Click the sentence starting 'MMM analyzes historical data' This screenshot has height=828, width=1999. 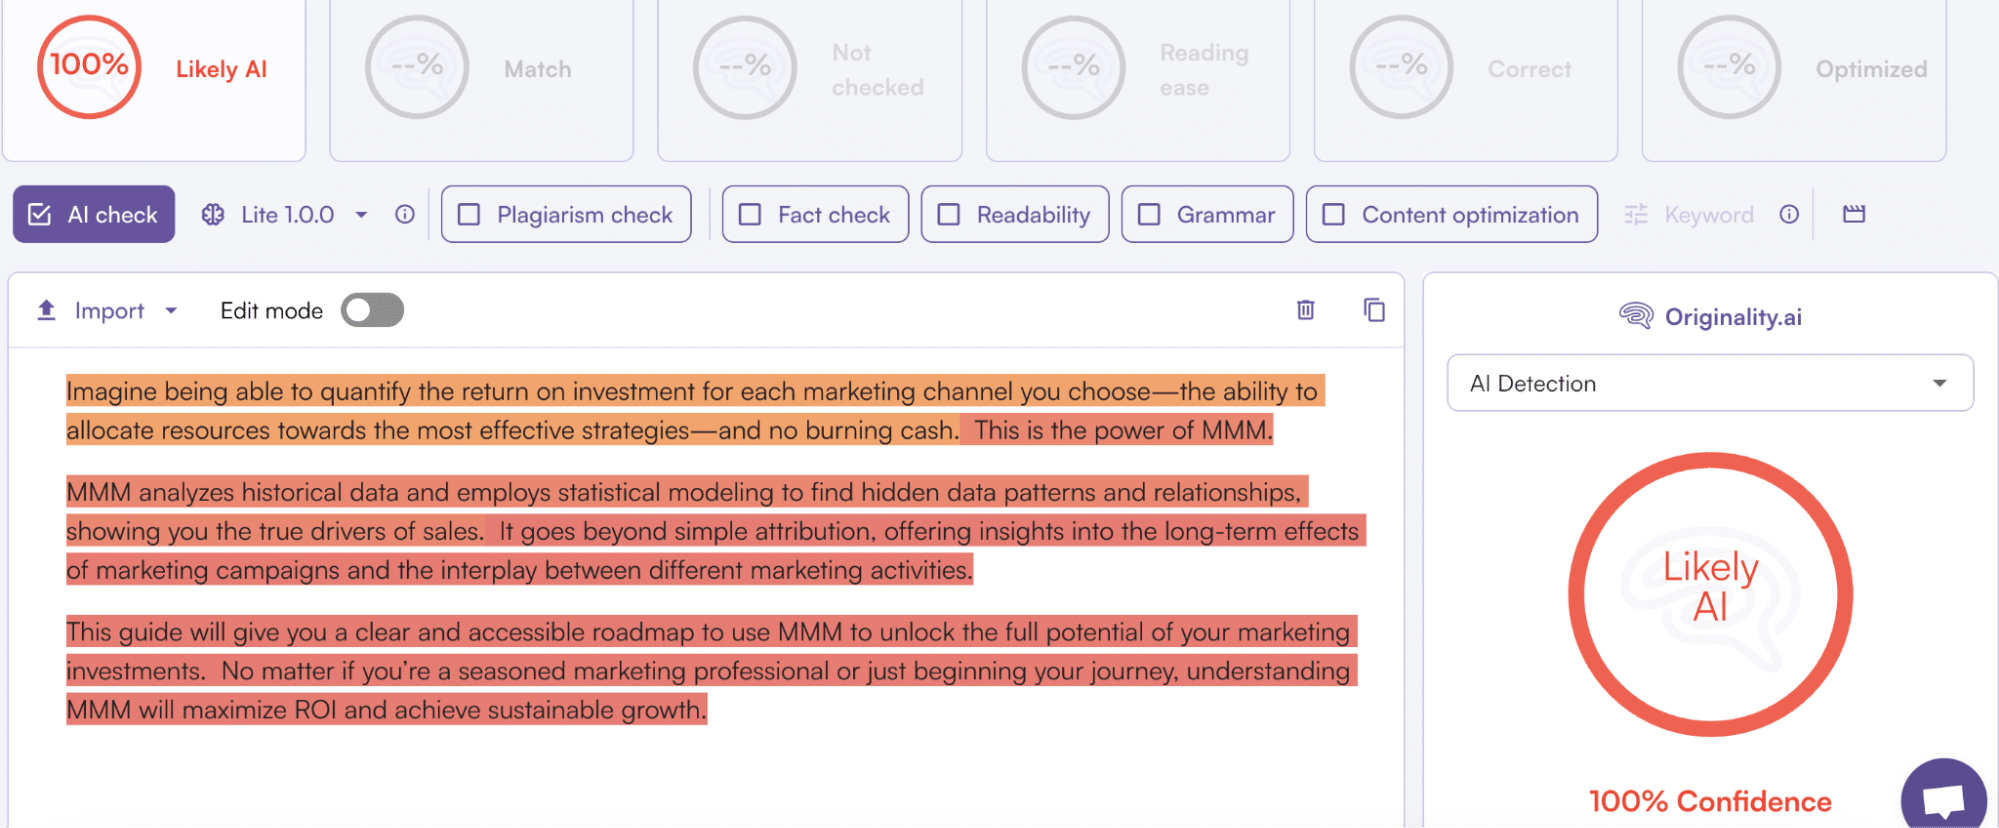[686, 511]
